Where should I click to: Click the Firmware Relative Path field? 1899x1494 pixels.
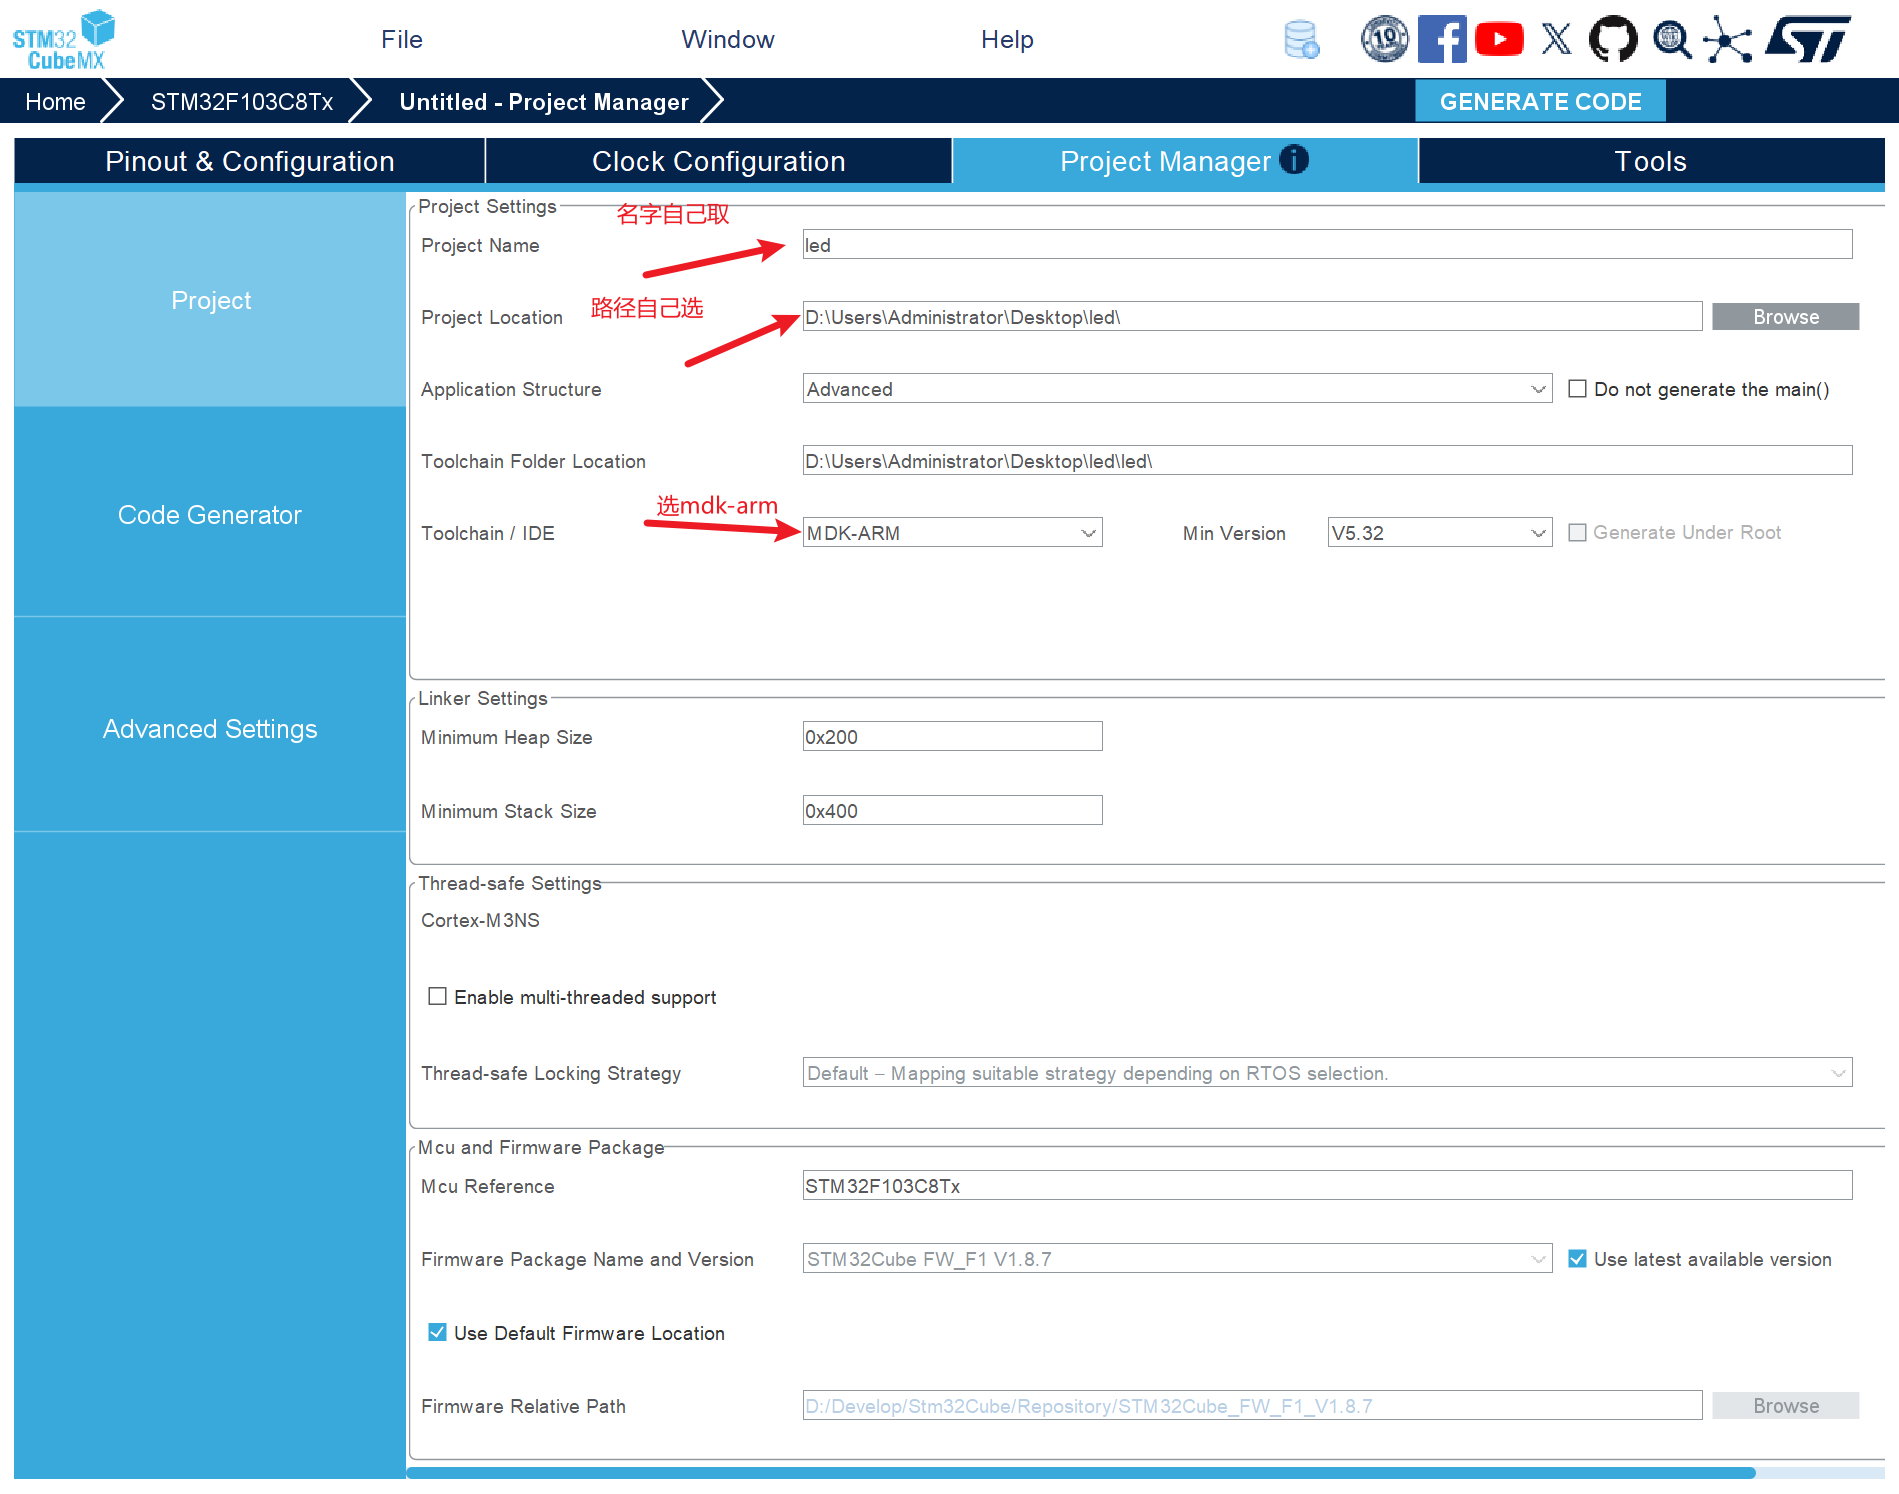click(x=1252, y=1406)
